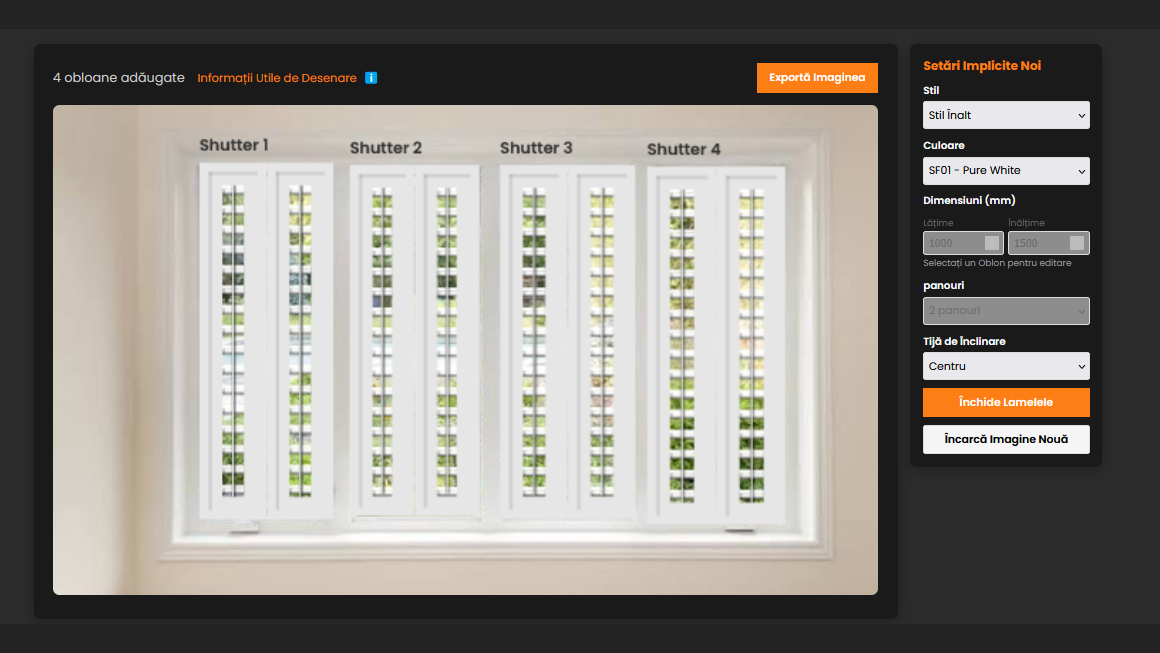Open the panouri dropdown
1160x653 pixels.
click(x=1006, y=311)
